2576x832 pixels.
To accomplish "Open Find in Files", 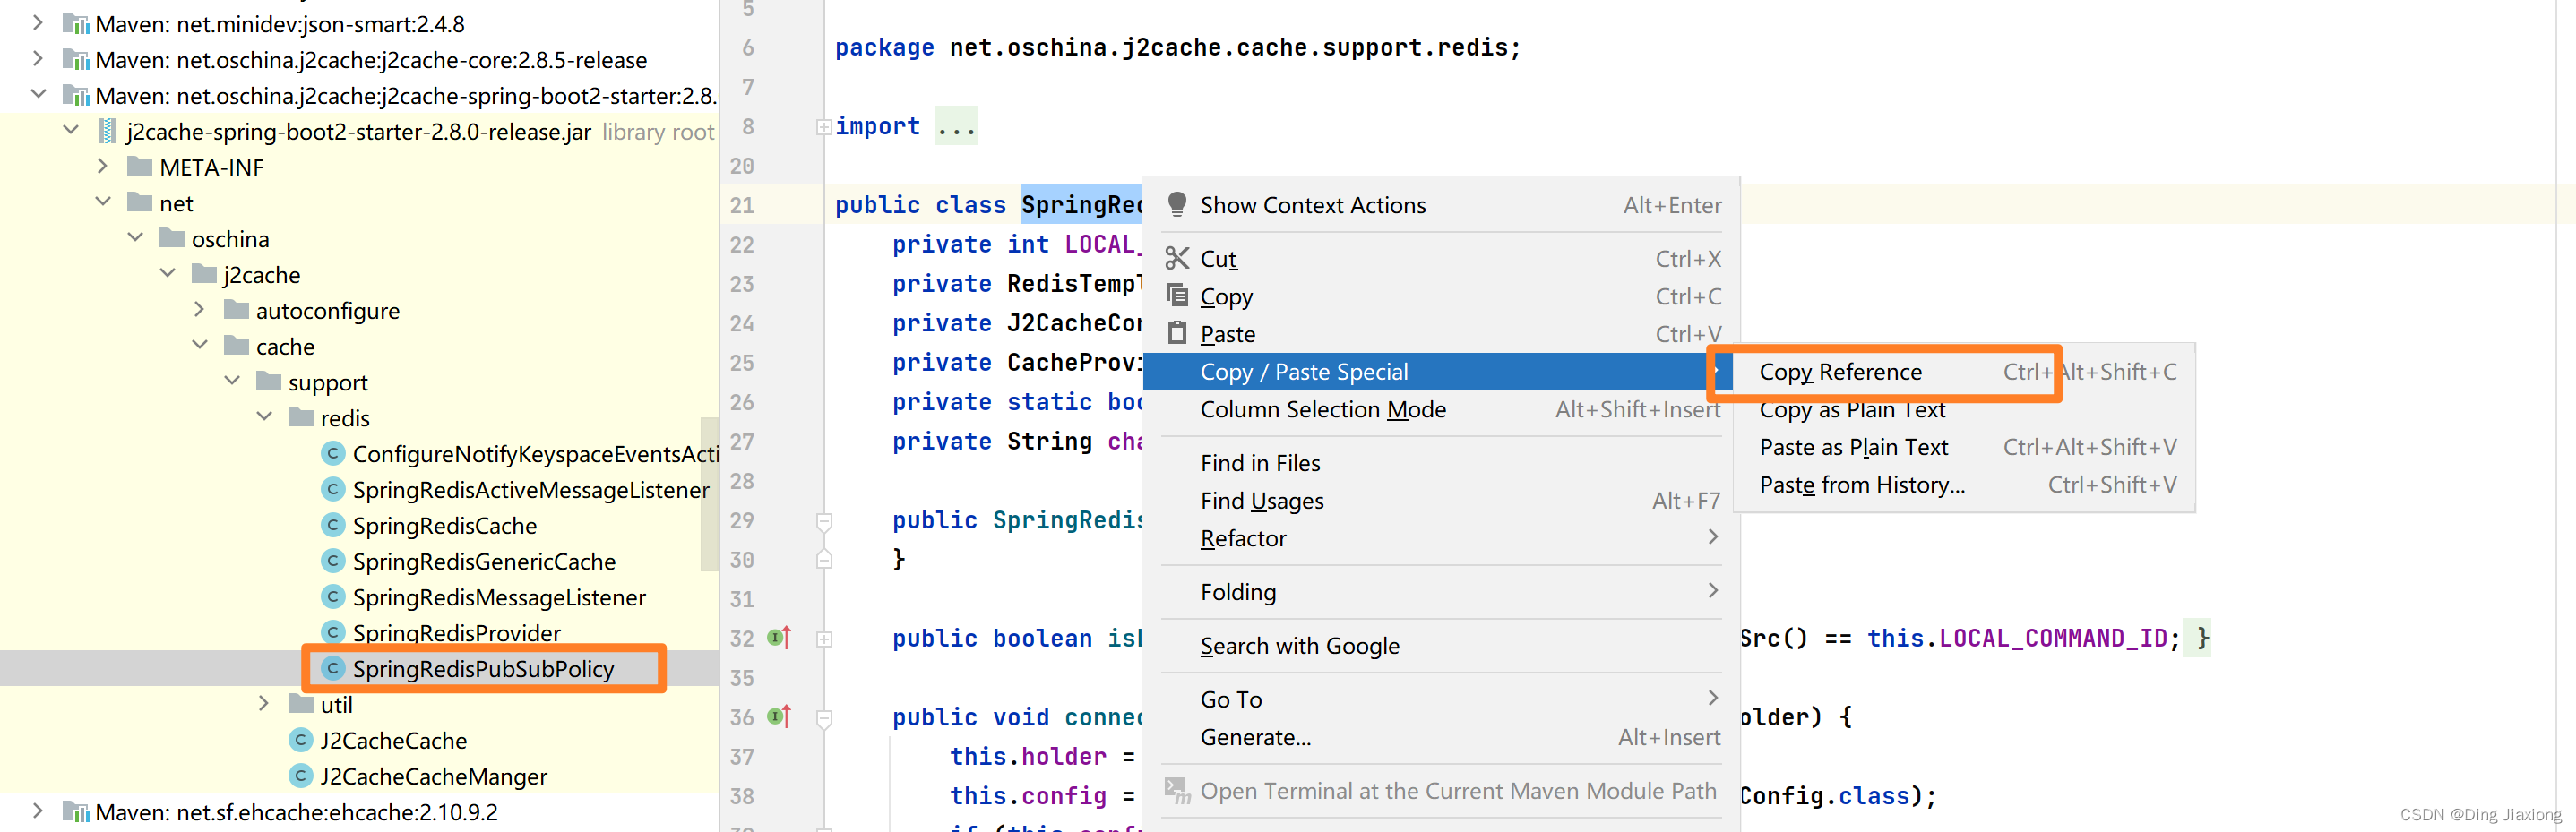I will click(x=1440, y=463).
